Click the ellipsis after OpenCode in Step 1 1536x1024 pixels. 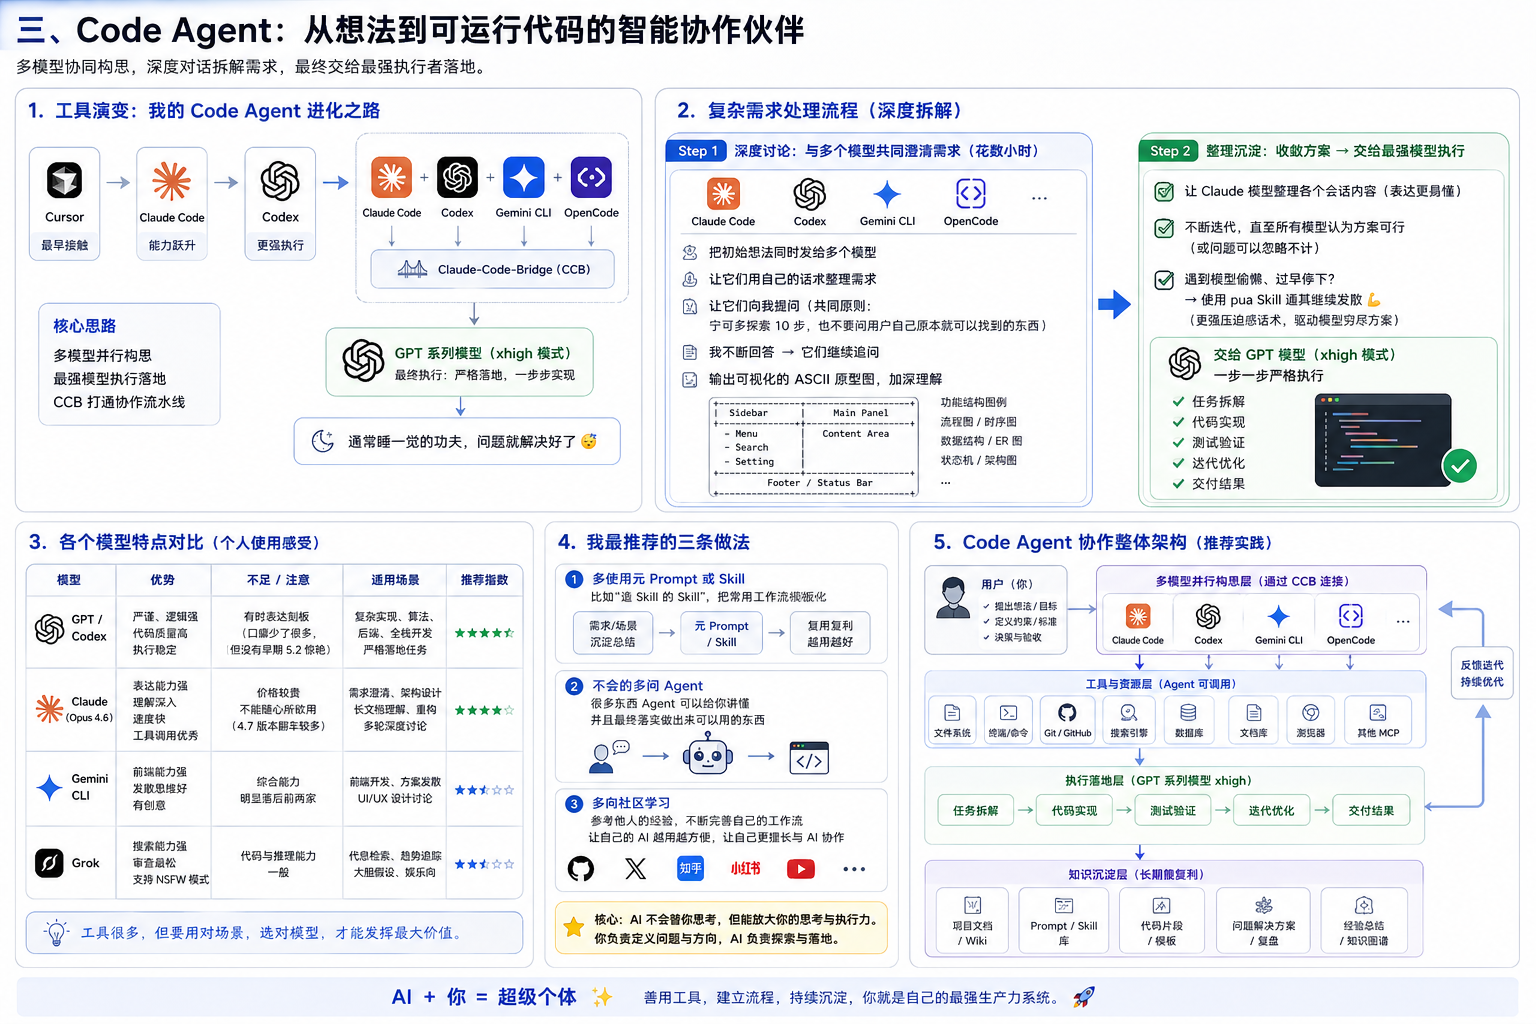tap(1039, 198)
